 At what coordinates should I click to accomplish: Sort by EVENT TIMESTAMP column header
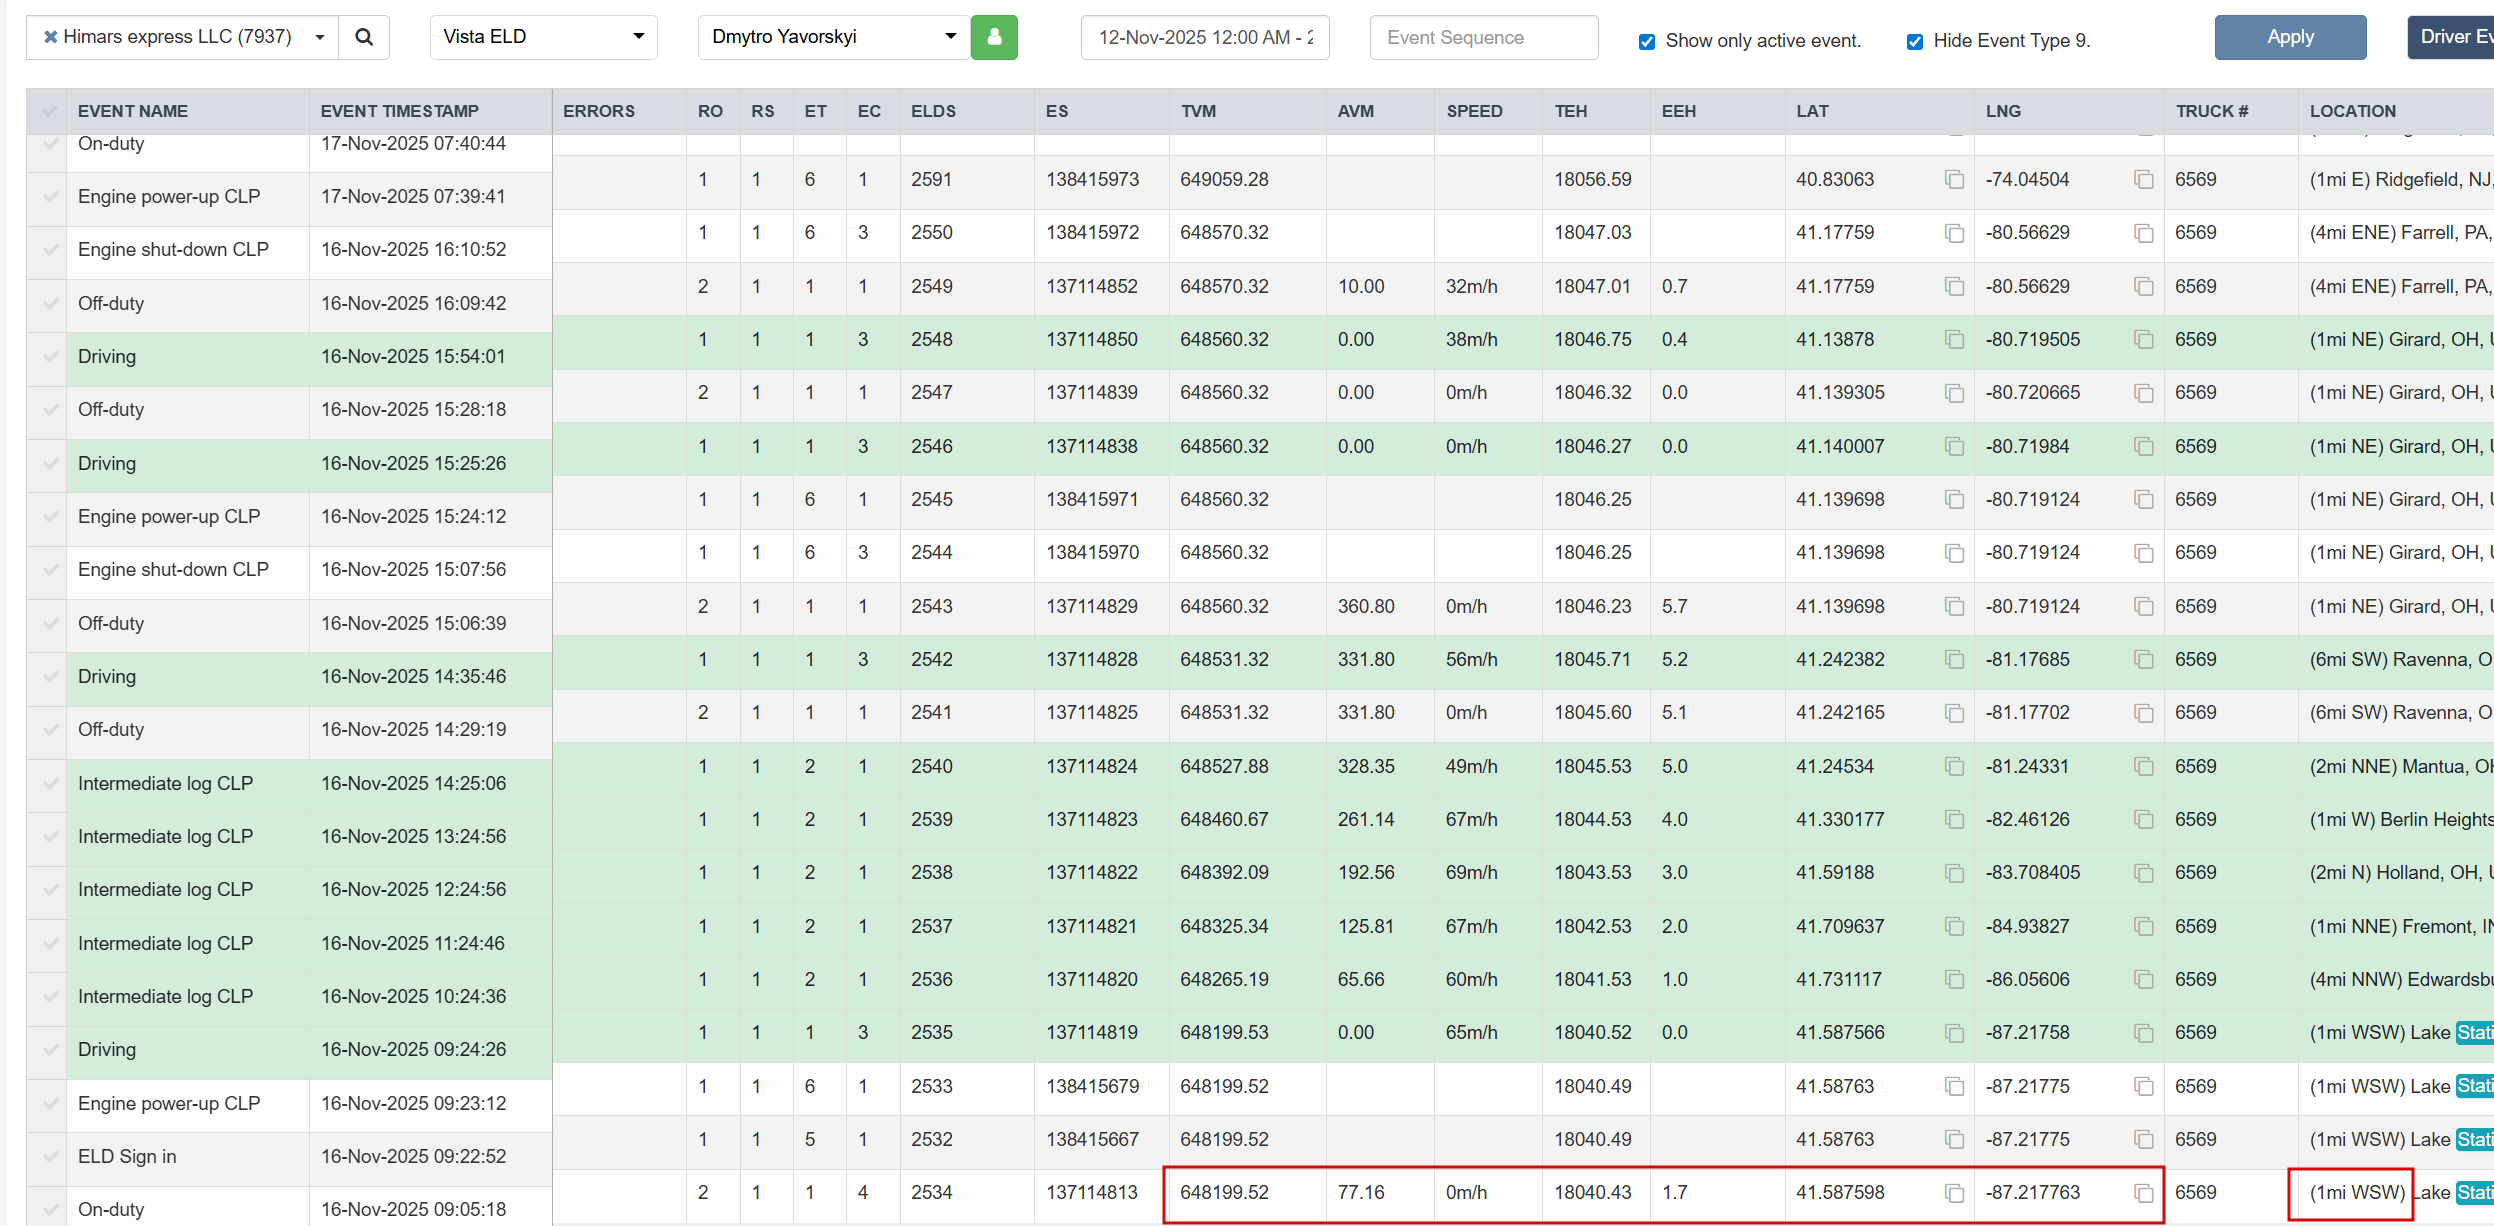pyautogui.click(x=399, y=111)
